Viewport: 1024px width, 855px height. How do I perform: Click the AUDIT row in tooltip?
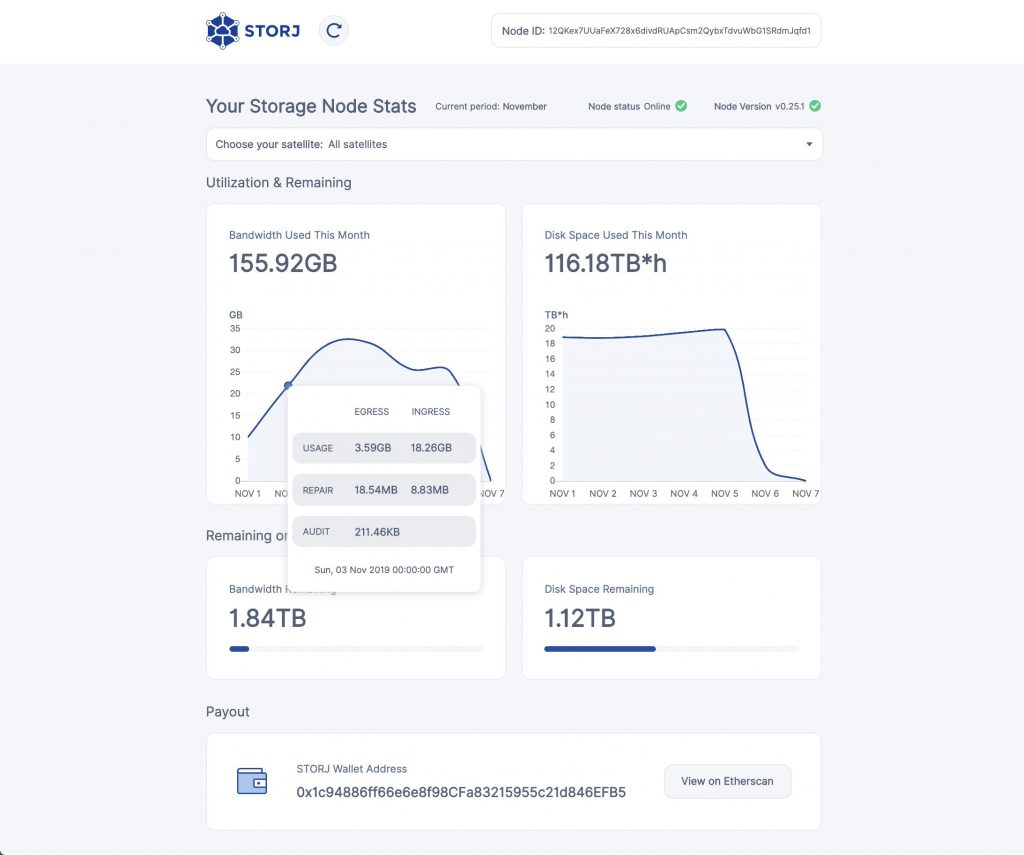coord(384,532)
